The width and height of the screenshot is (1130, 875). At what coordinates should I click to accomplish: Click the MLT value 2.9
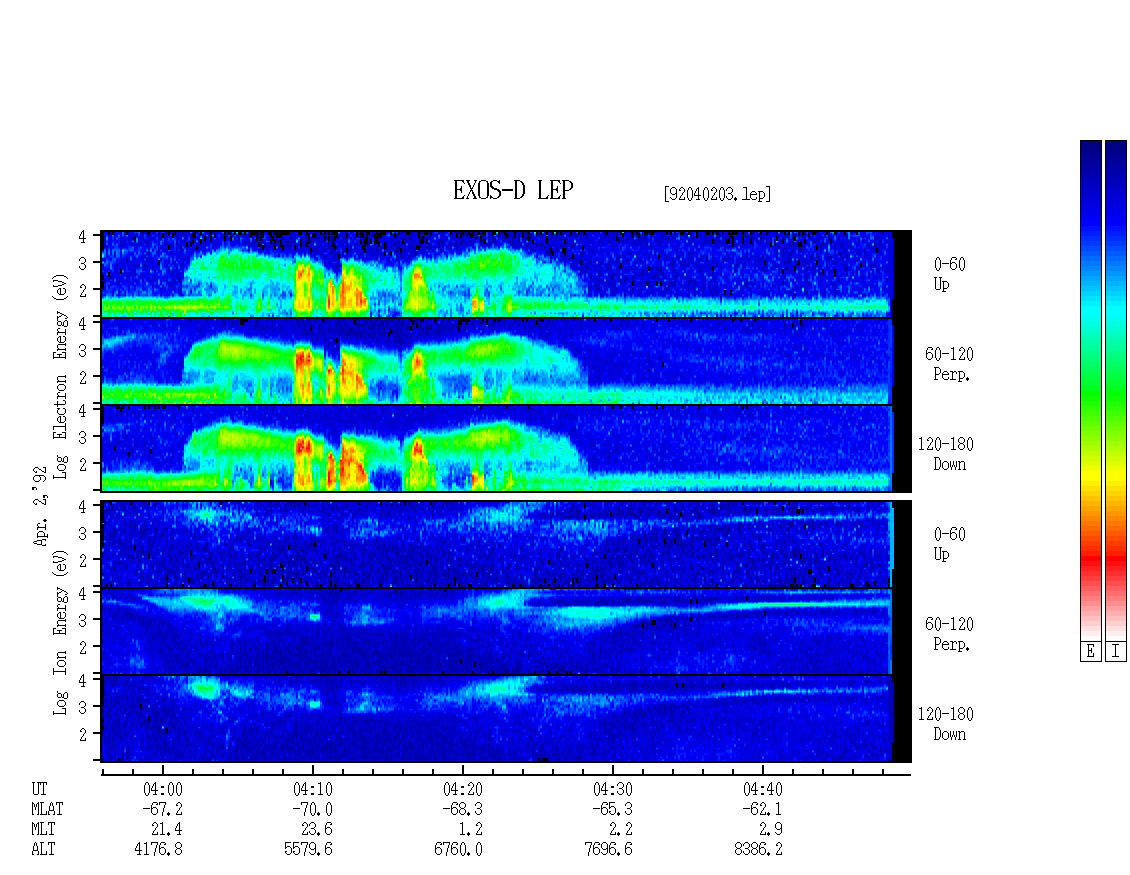770,830
